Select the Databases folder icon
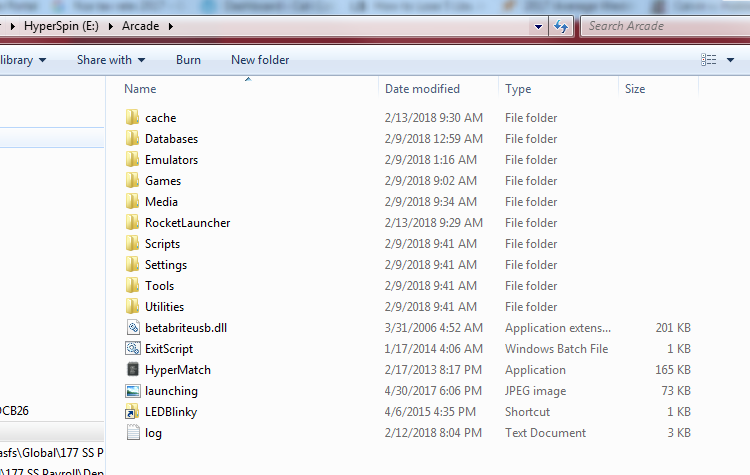 click(x=132, y=139)
